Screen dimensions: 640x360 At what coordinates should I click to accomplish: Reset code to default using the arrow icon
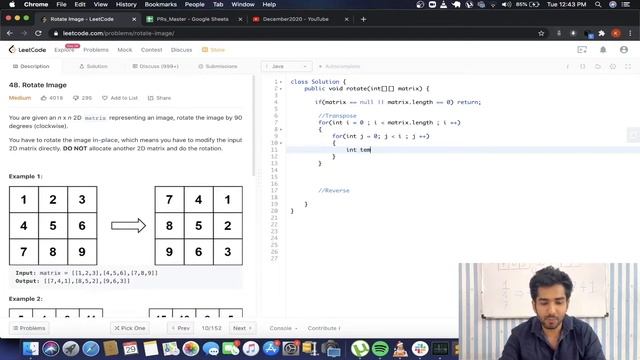(x=598, y=66)
